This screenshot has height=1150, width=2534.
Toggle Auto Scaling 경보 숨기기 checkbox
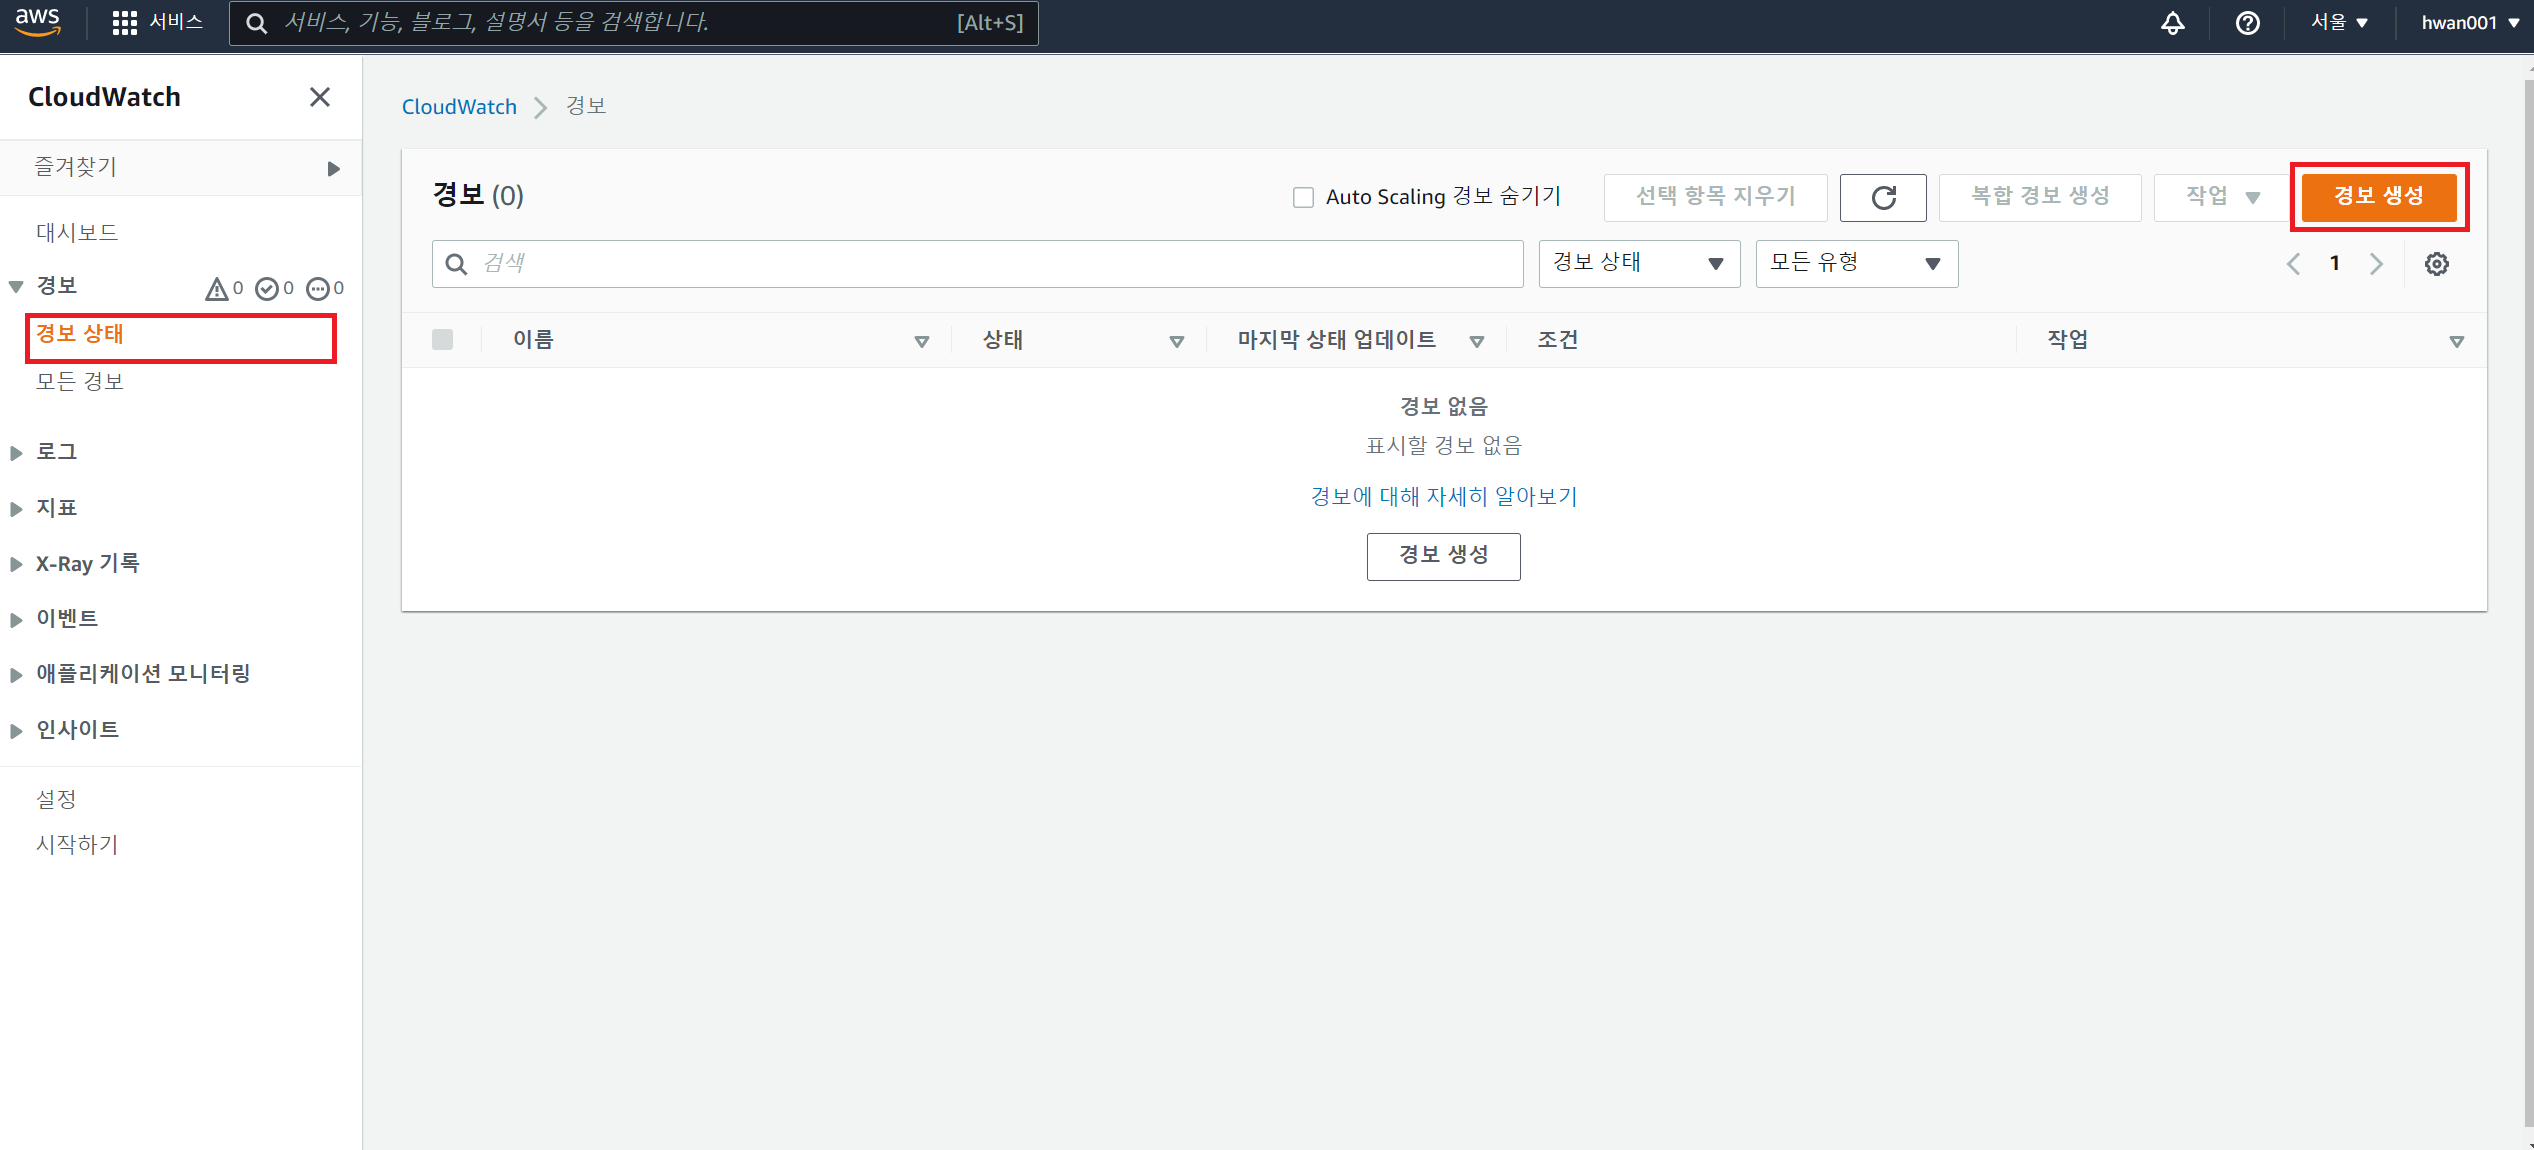1303,197
